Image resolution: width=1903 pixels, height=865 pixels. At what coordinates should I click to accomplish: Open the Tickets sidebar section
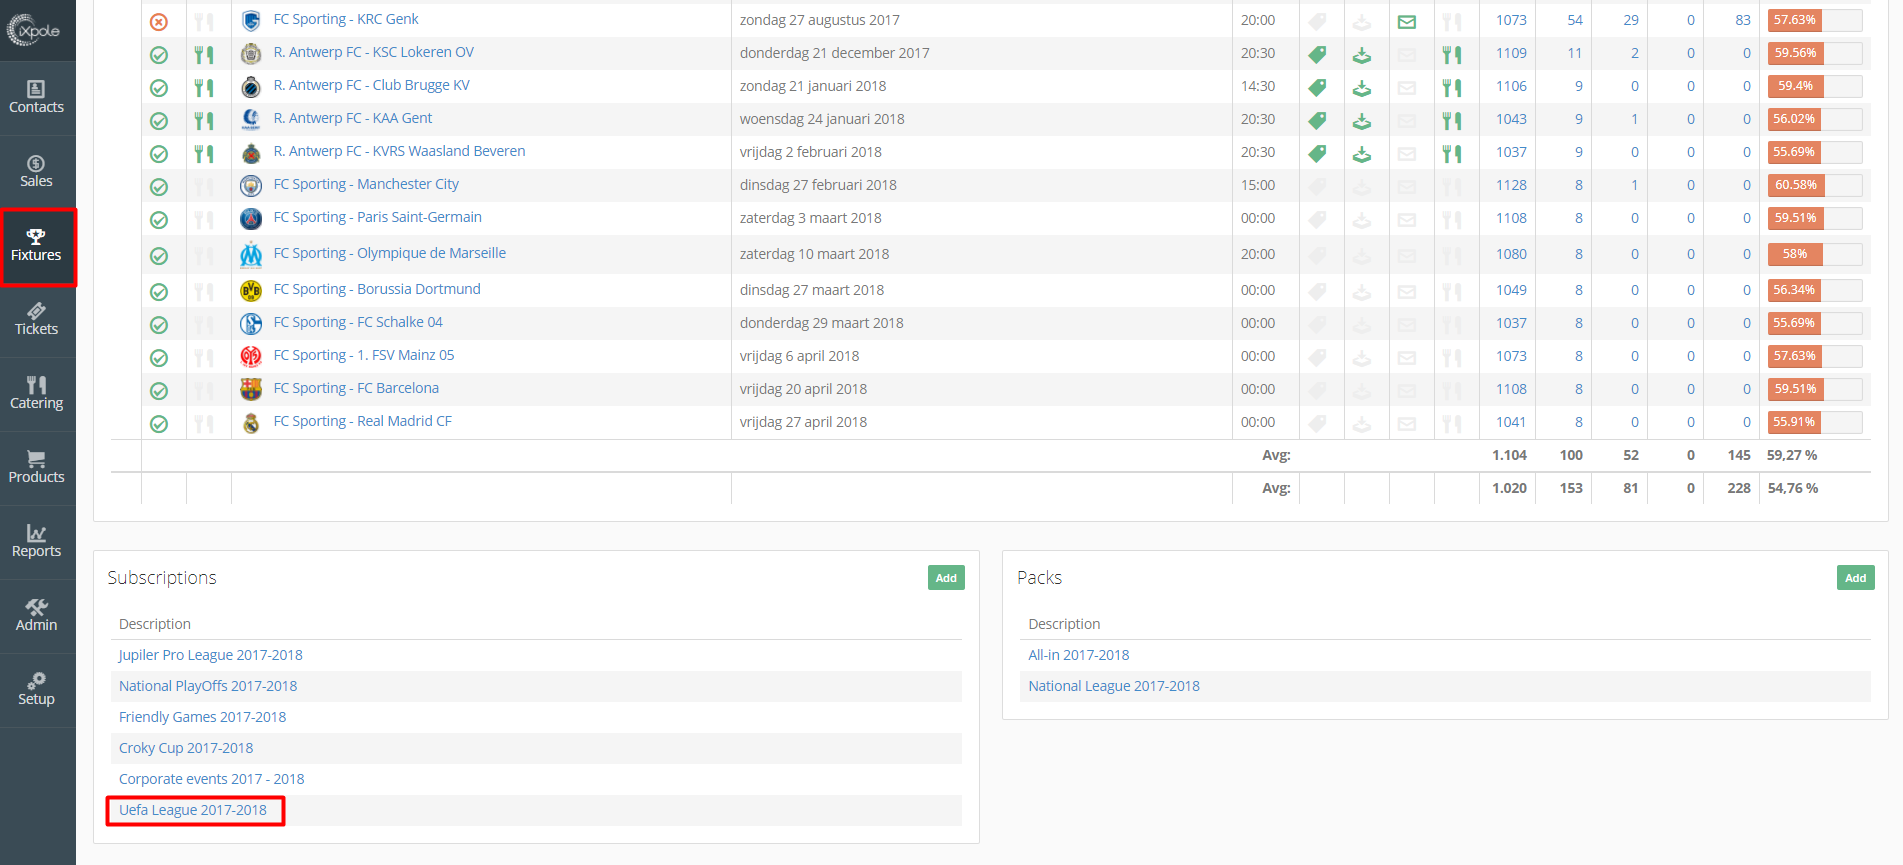click(x=37, y=320)
